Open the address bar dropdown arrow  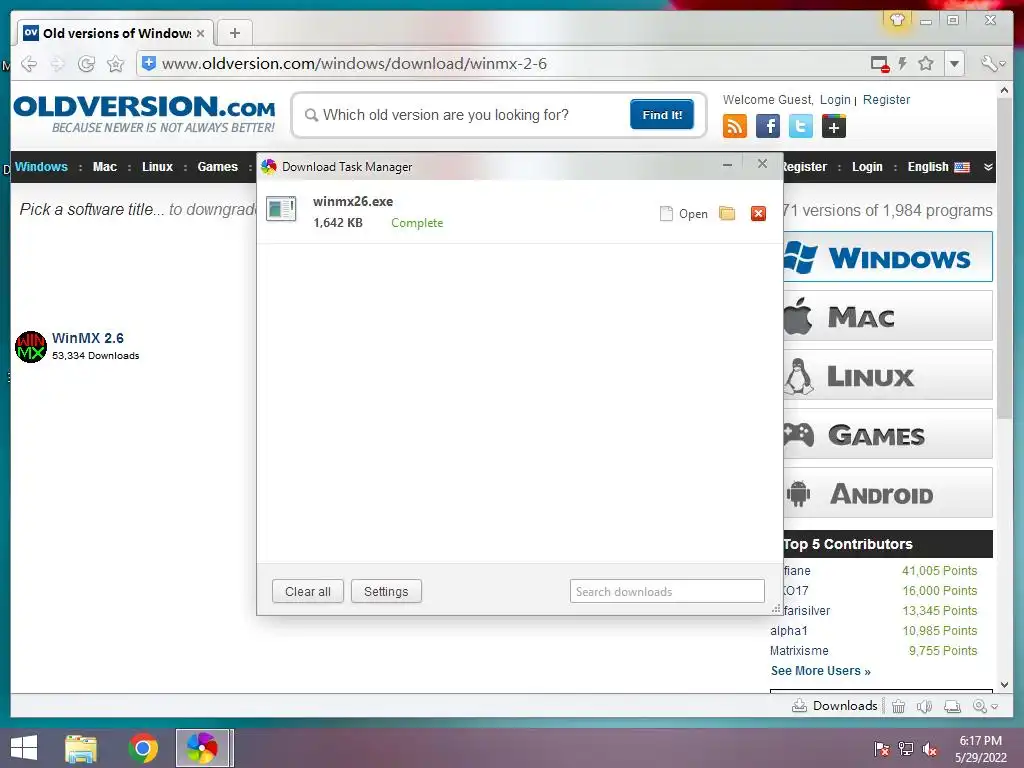tap(954, 63)
